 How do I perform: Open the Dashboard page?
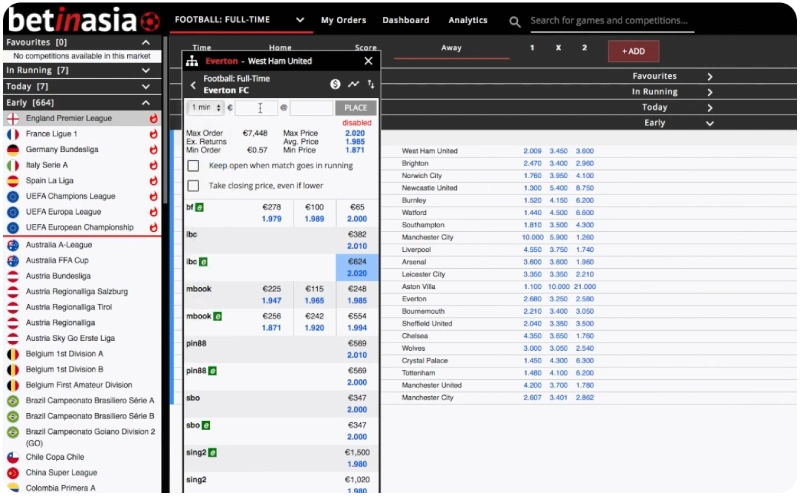pyautogui.click(x=406, y=20)
